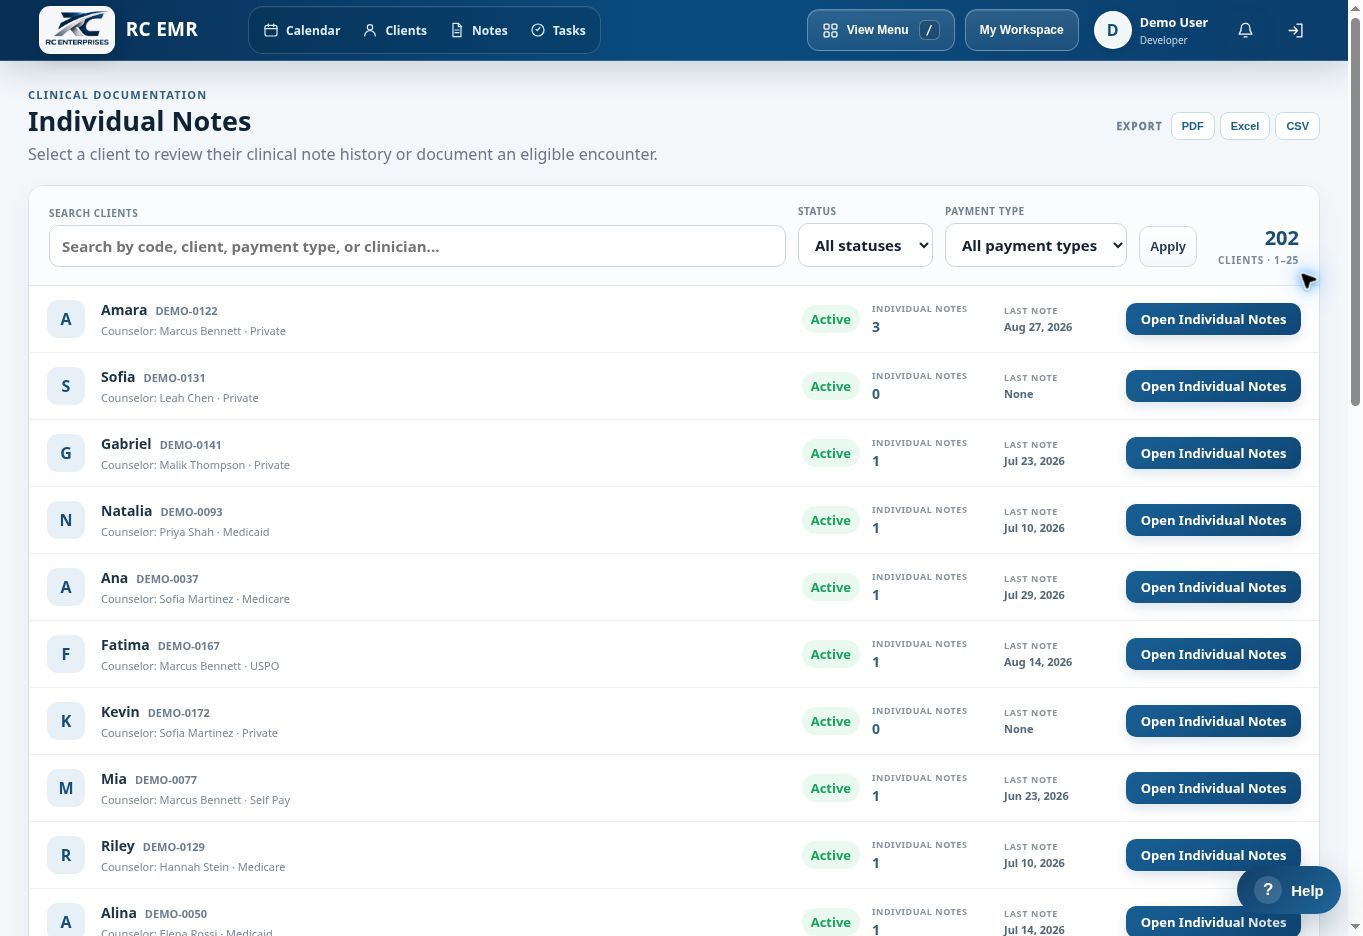
Task: Open Individual Notes for Ana
Action: click(1213, 587)
